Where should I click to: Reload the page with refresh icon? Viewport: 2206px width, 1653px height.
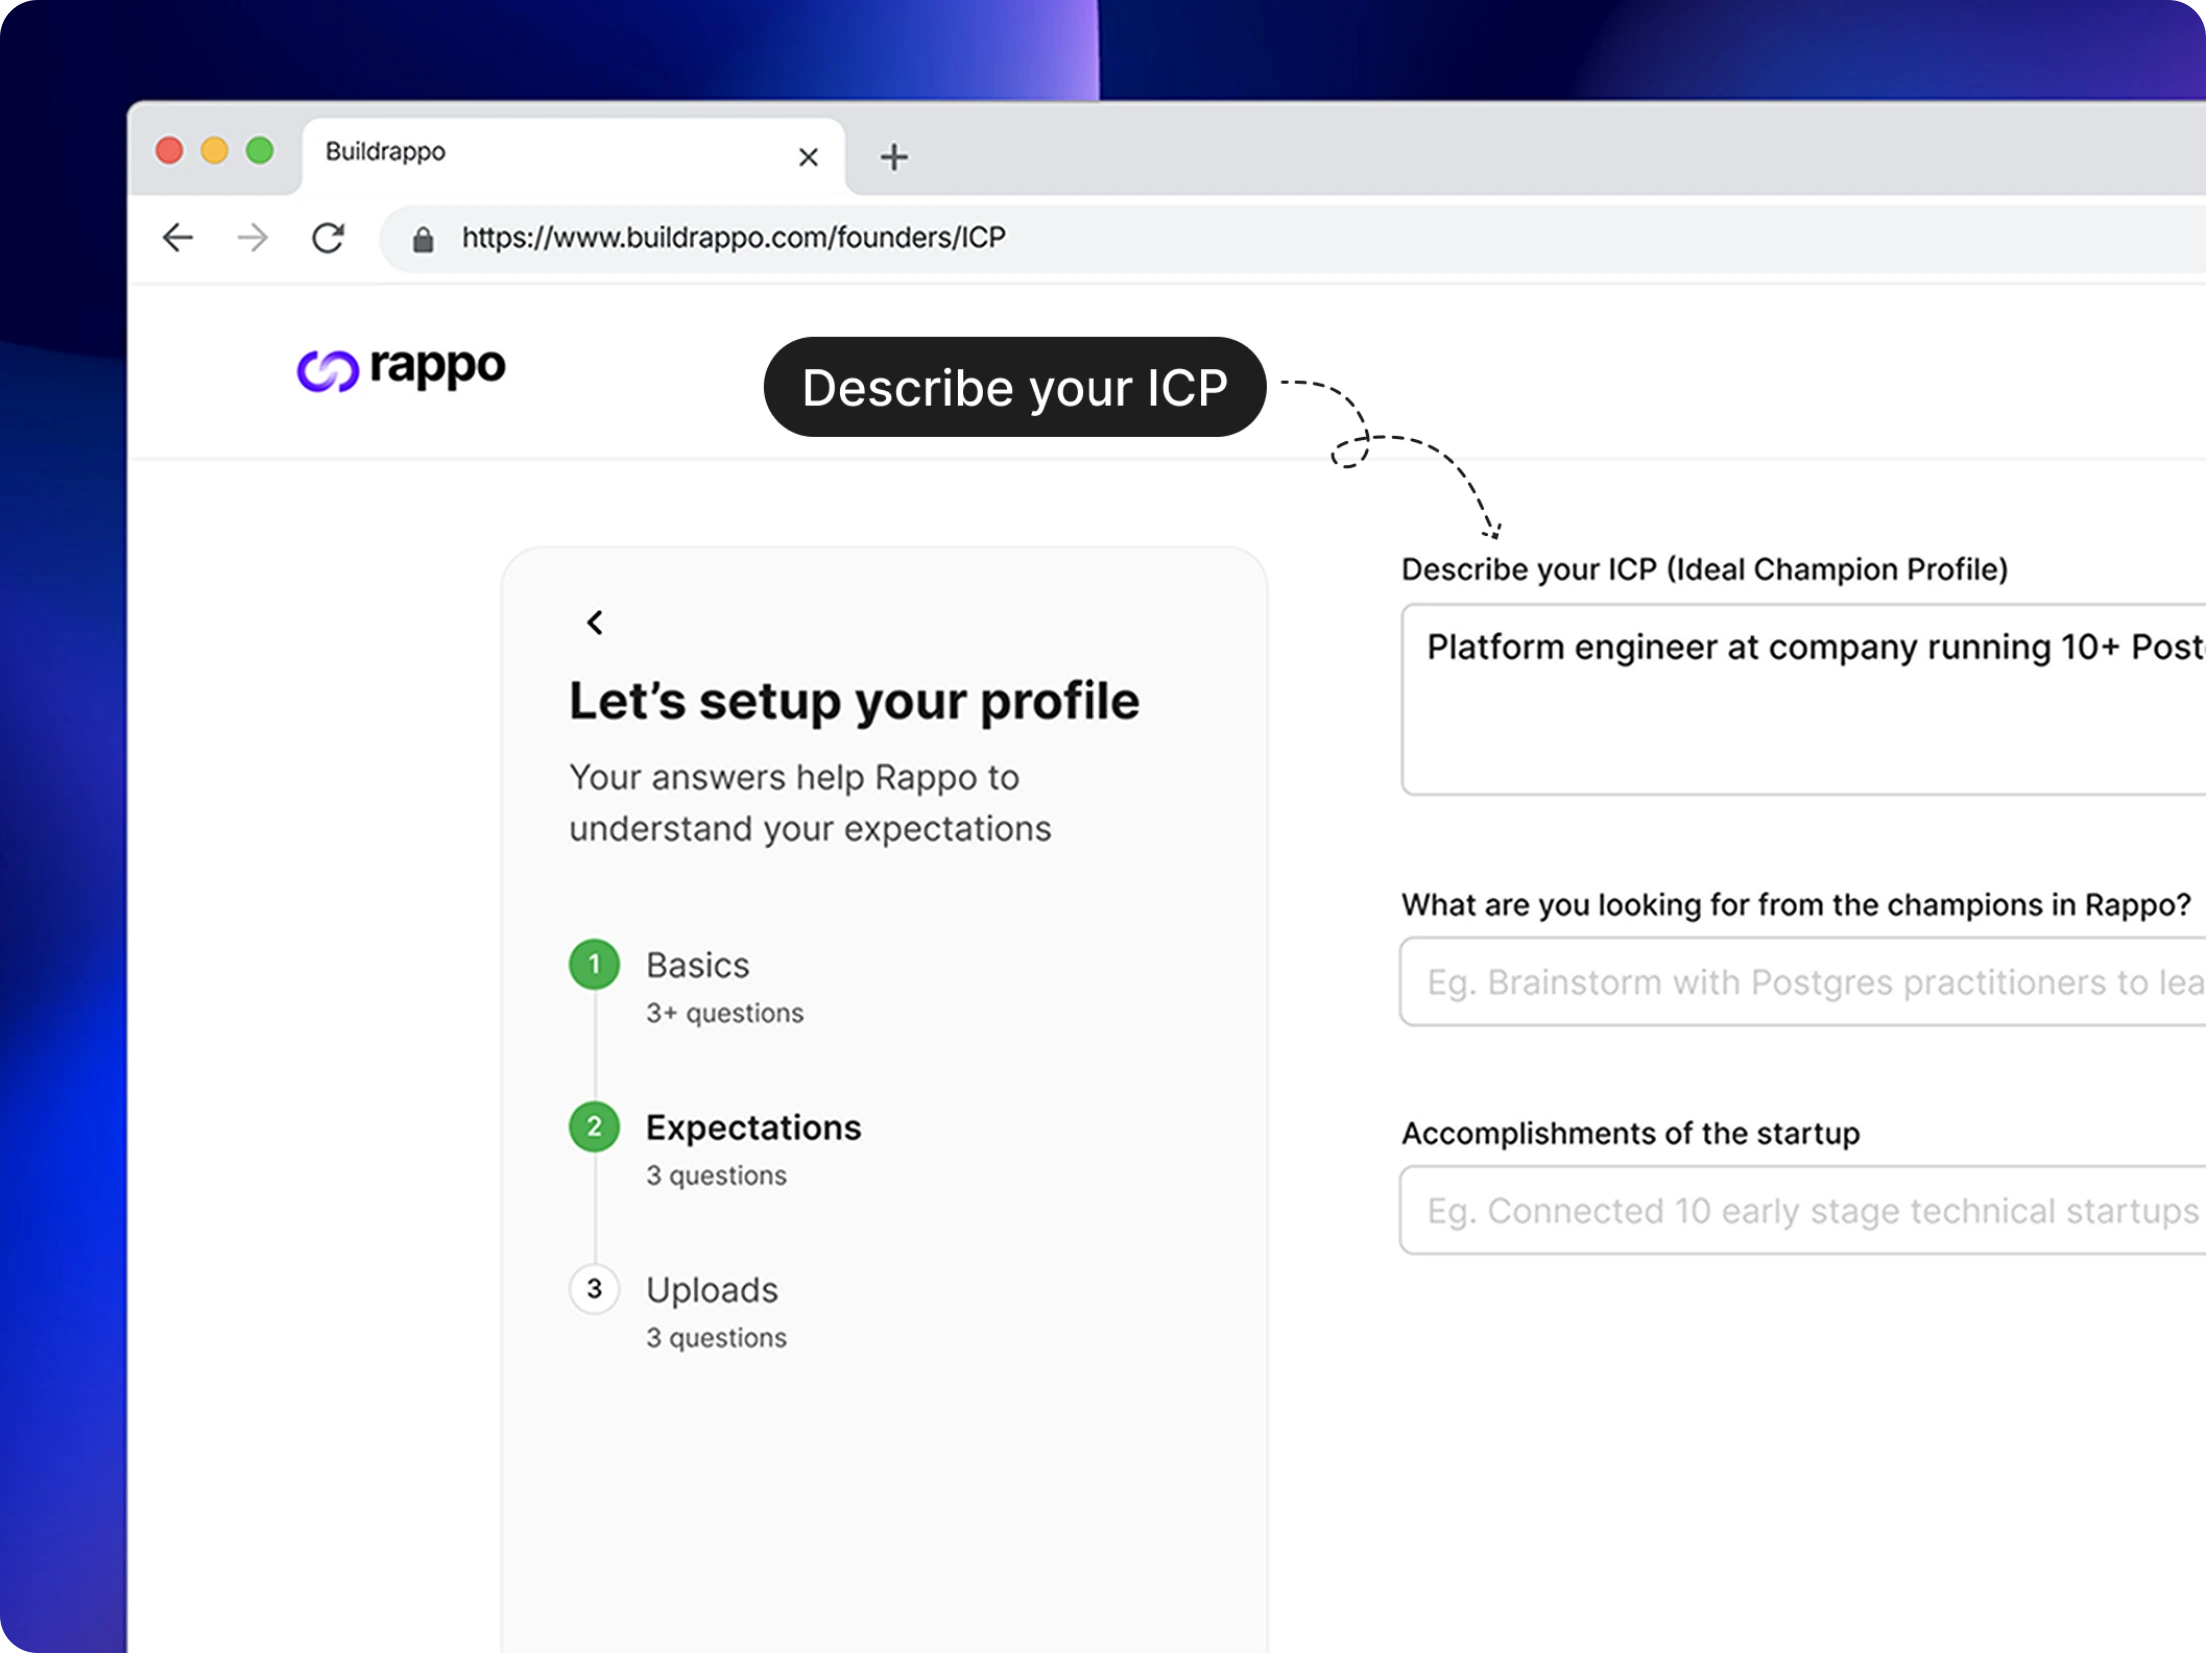click(x=328, y=238)
